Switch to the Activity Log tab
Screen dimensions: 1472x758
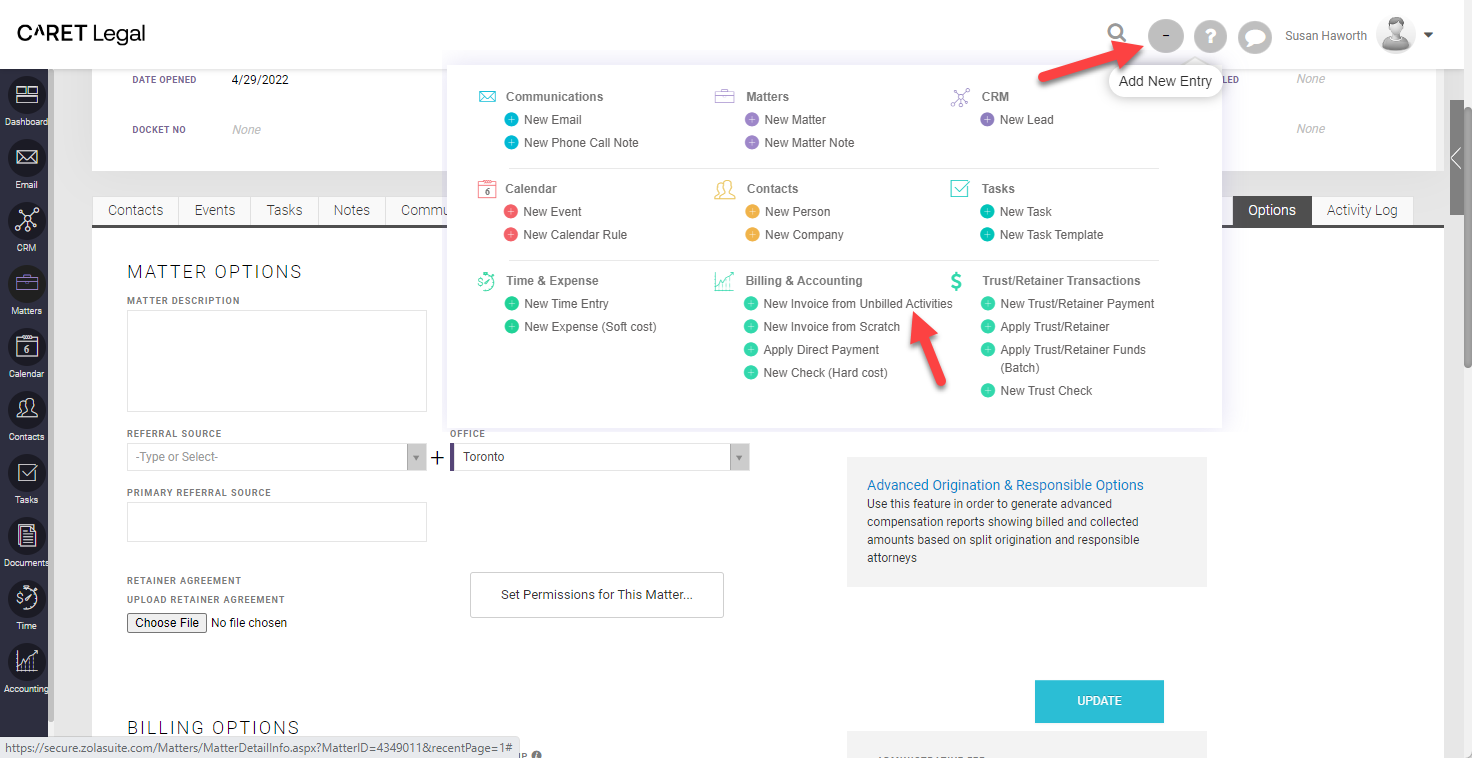click(1362, 210)
